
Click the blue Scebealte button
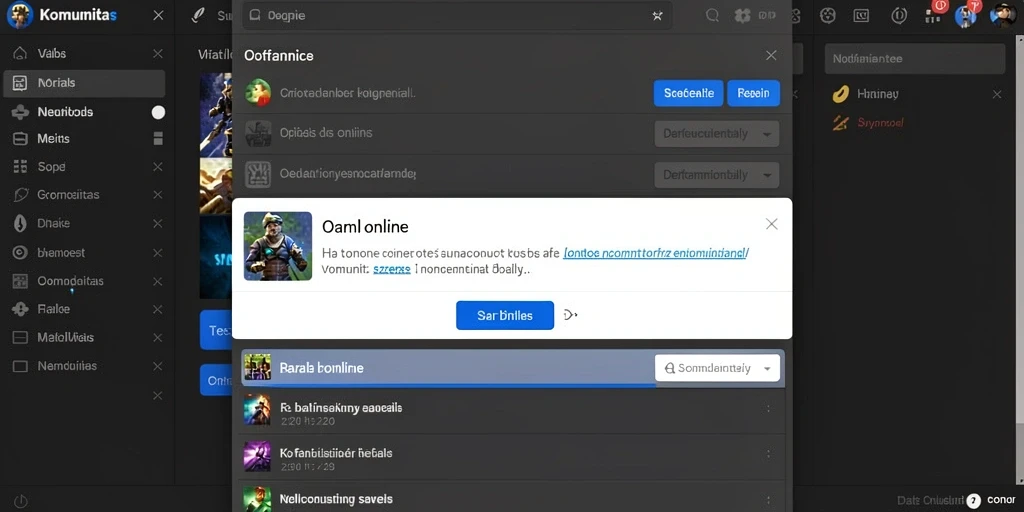point(688,93)
